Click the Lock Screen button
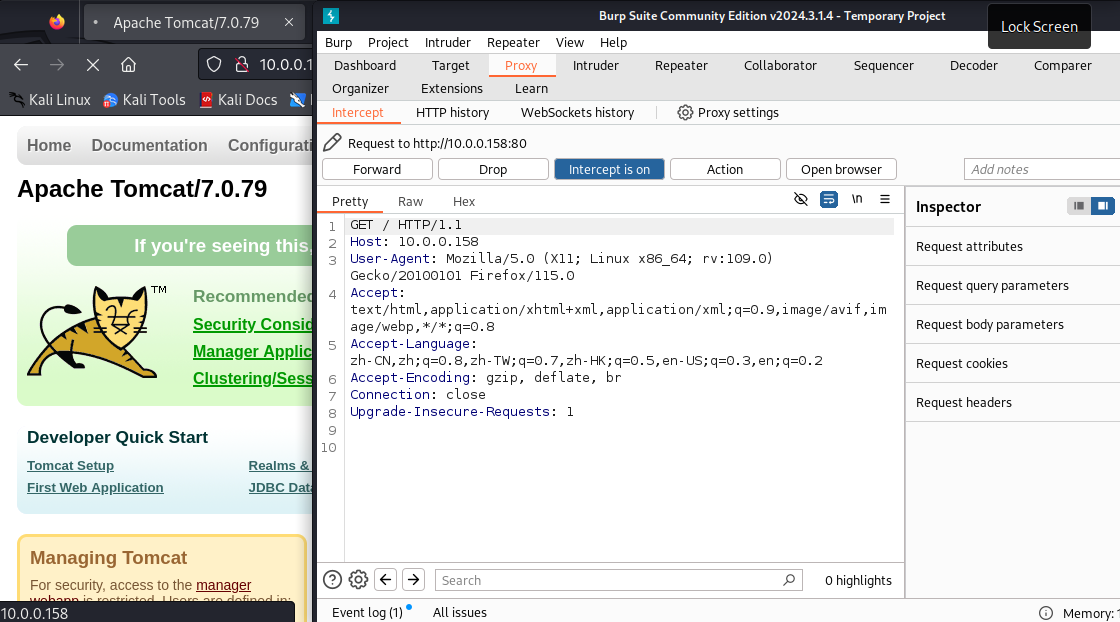Screen dimensions: 1120x622 [x=1039, y=26]
